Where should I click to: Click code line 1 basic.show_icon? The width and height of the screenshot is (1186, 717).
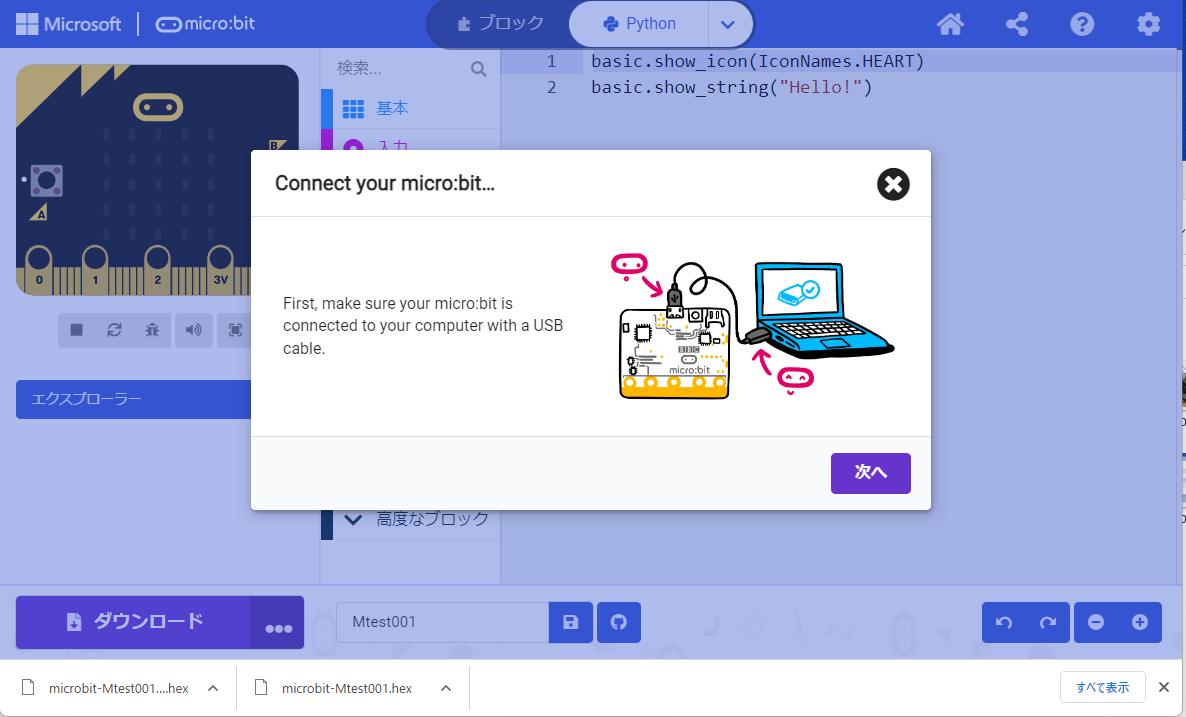[x=757, y=61]
